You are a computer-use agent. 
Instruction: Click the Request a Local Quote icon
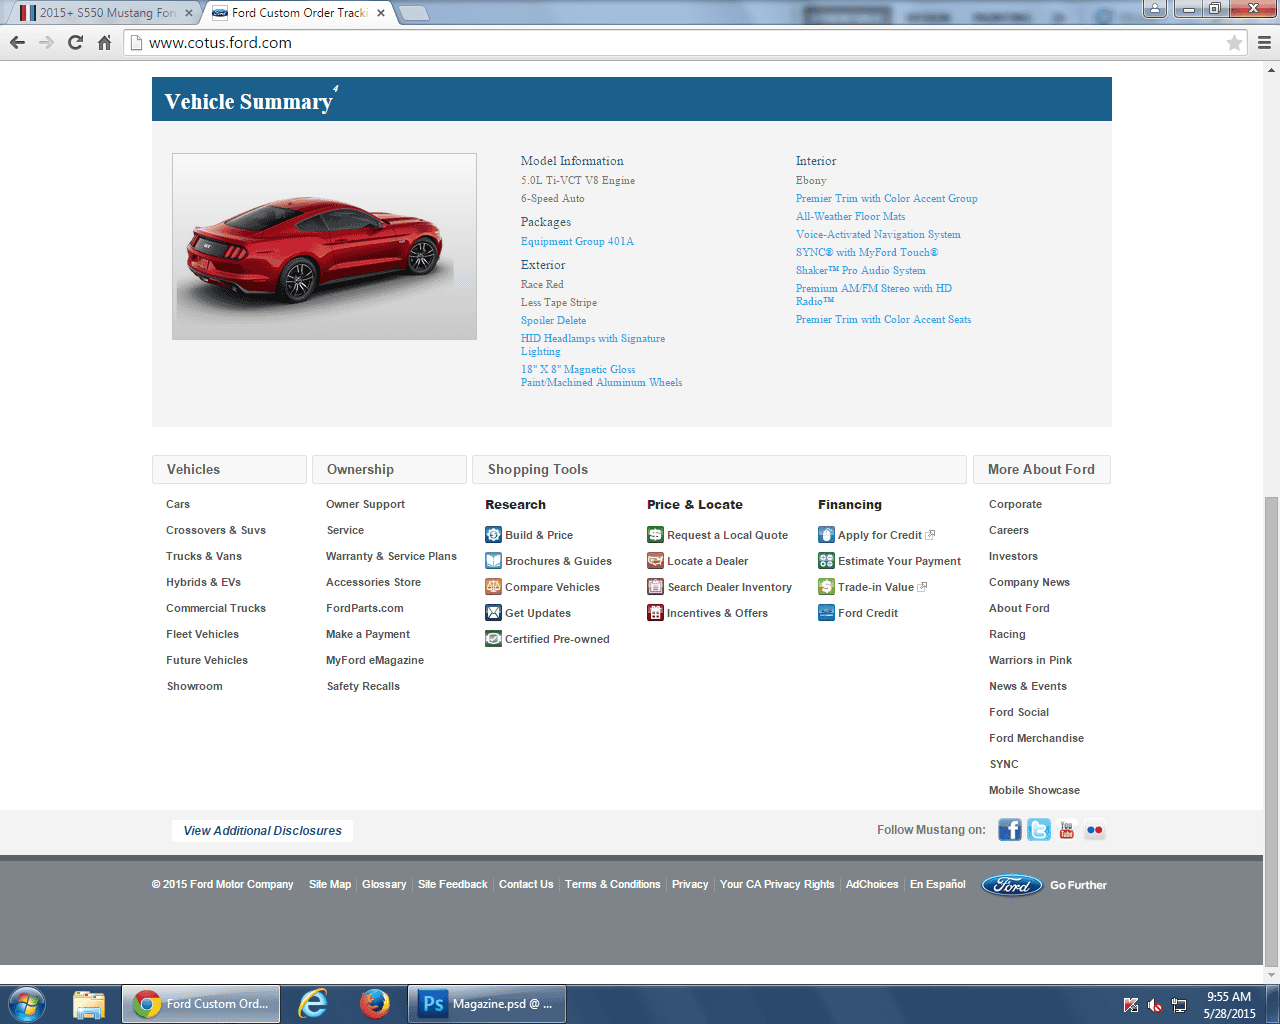point(655,535)
